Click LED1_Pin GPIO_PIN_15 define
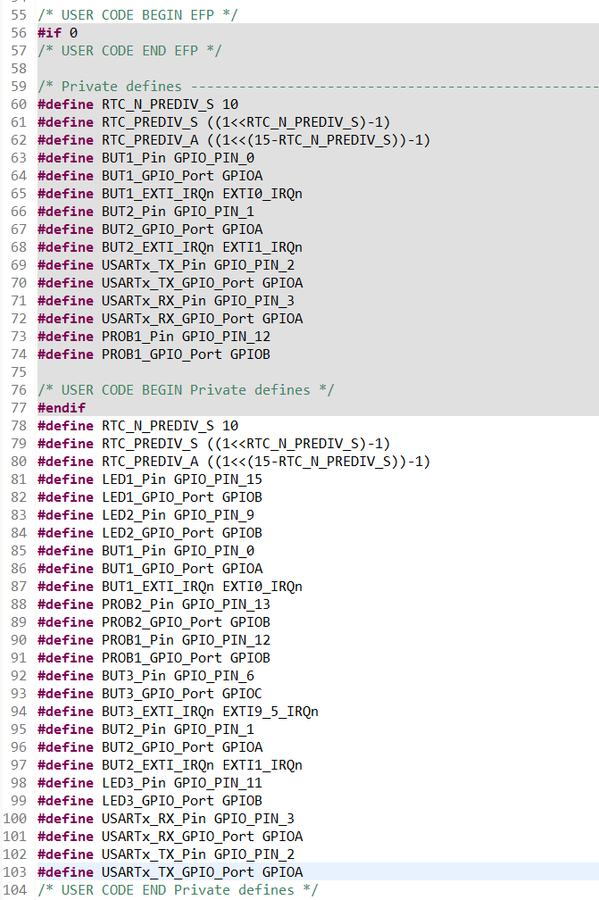The width and height of the screenshot is (599, 900). 150,479
